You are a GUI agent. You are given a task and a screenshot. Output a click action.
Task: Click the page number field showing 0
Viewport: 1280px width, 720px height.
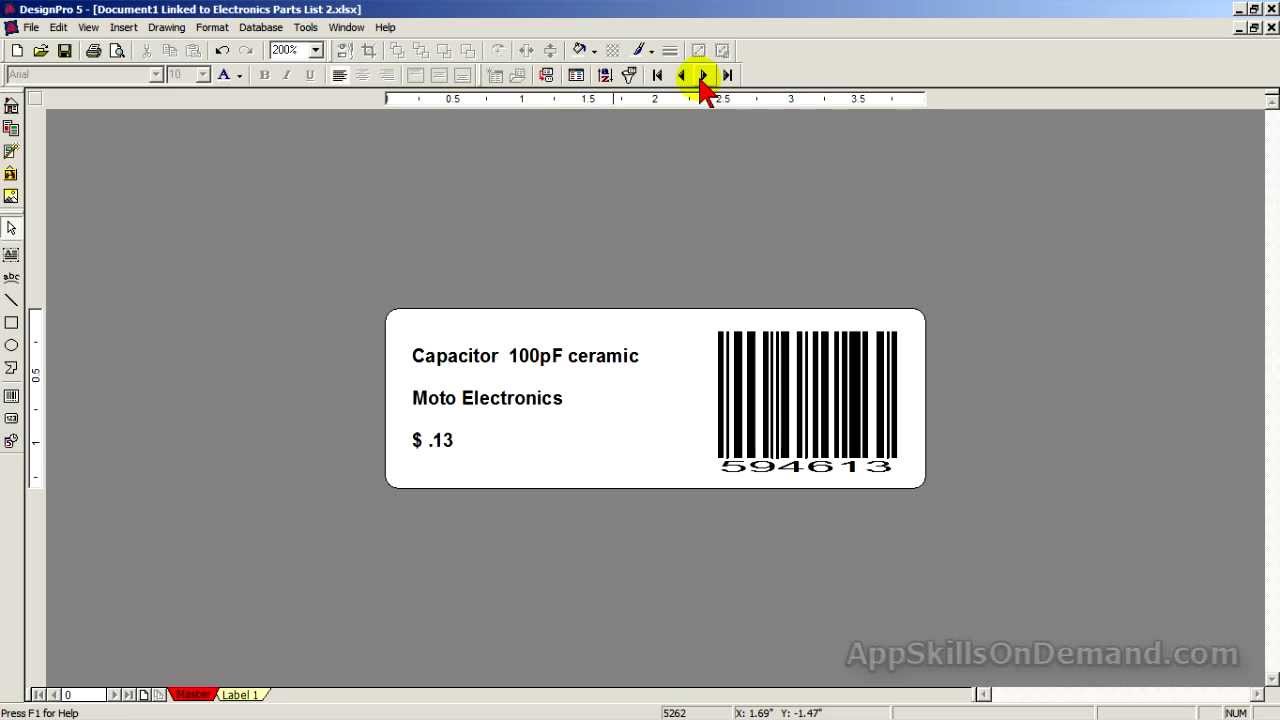click(84, 695)
